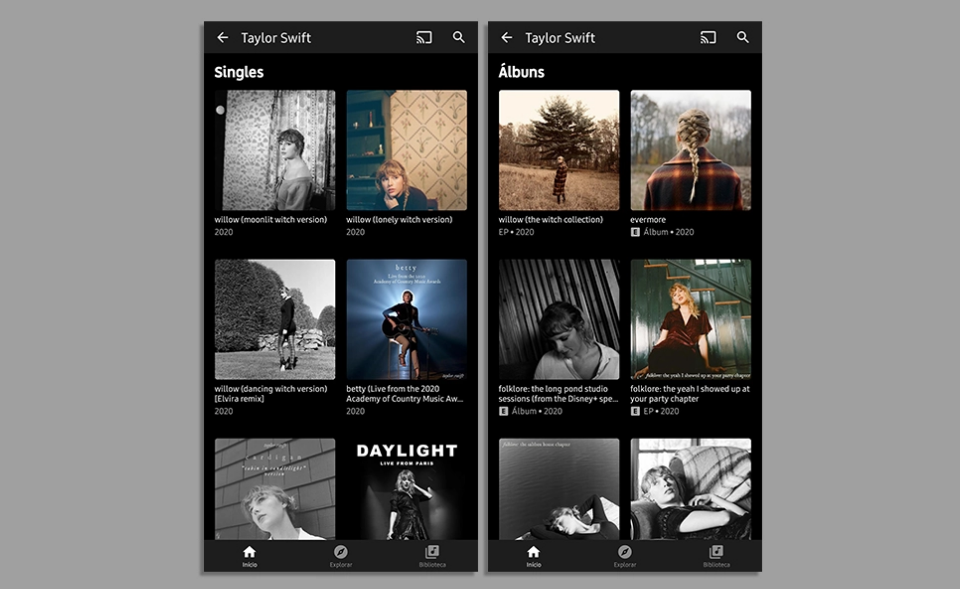Open search on the Álbuns screen

pos(743,37)
